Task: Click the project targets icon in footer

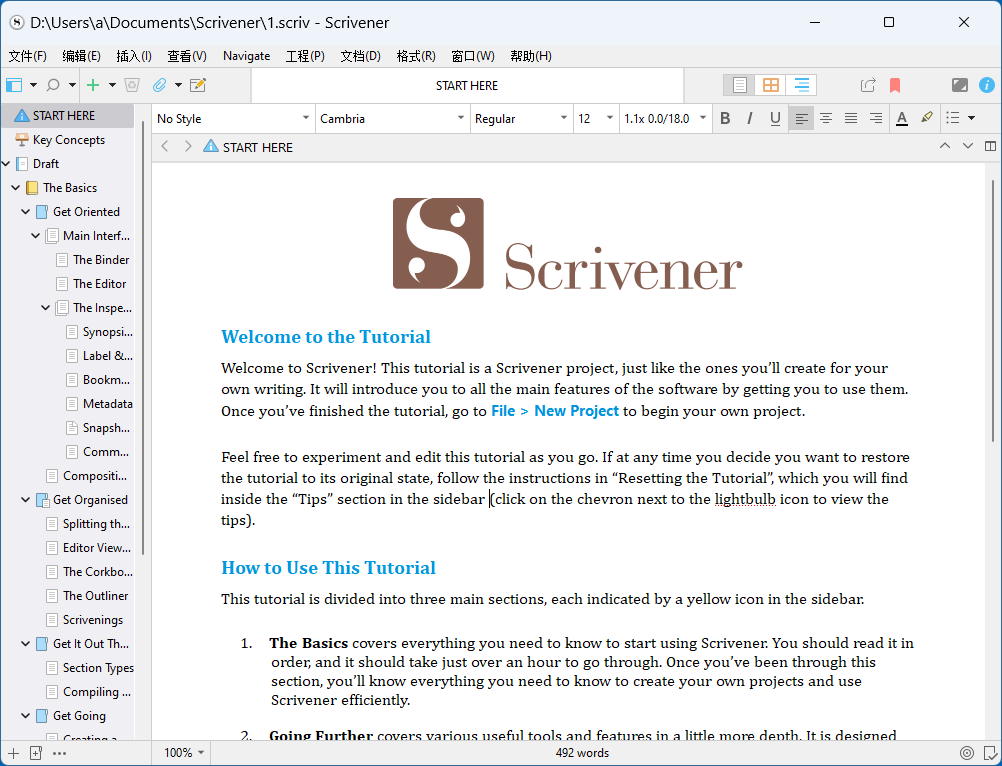Action: (x=967, y=753)
